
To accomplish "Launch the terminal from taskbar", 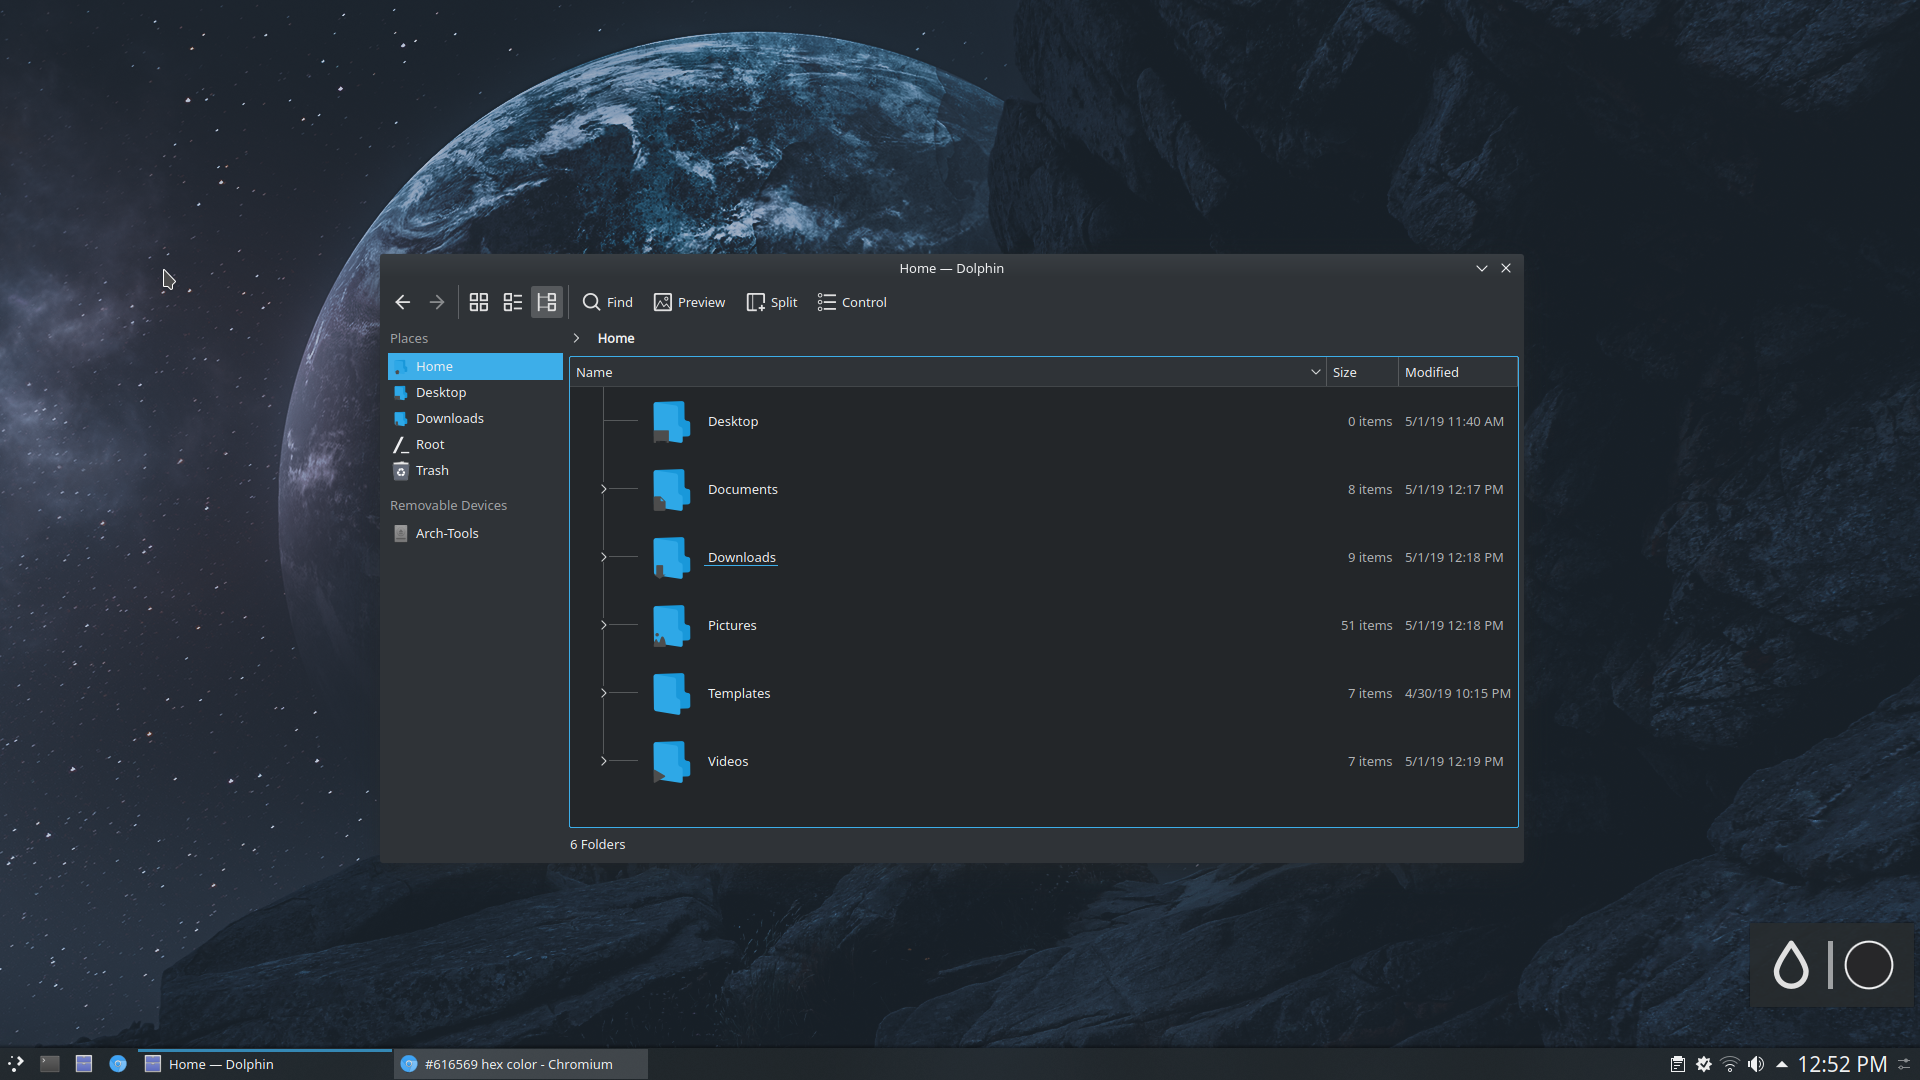I will tap(50, 1064).
